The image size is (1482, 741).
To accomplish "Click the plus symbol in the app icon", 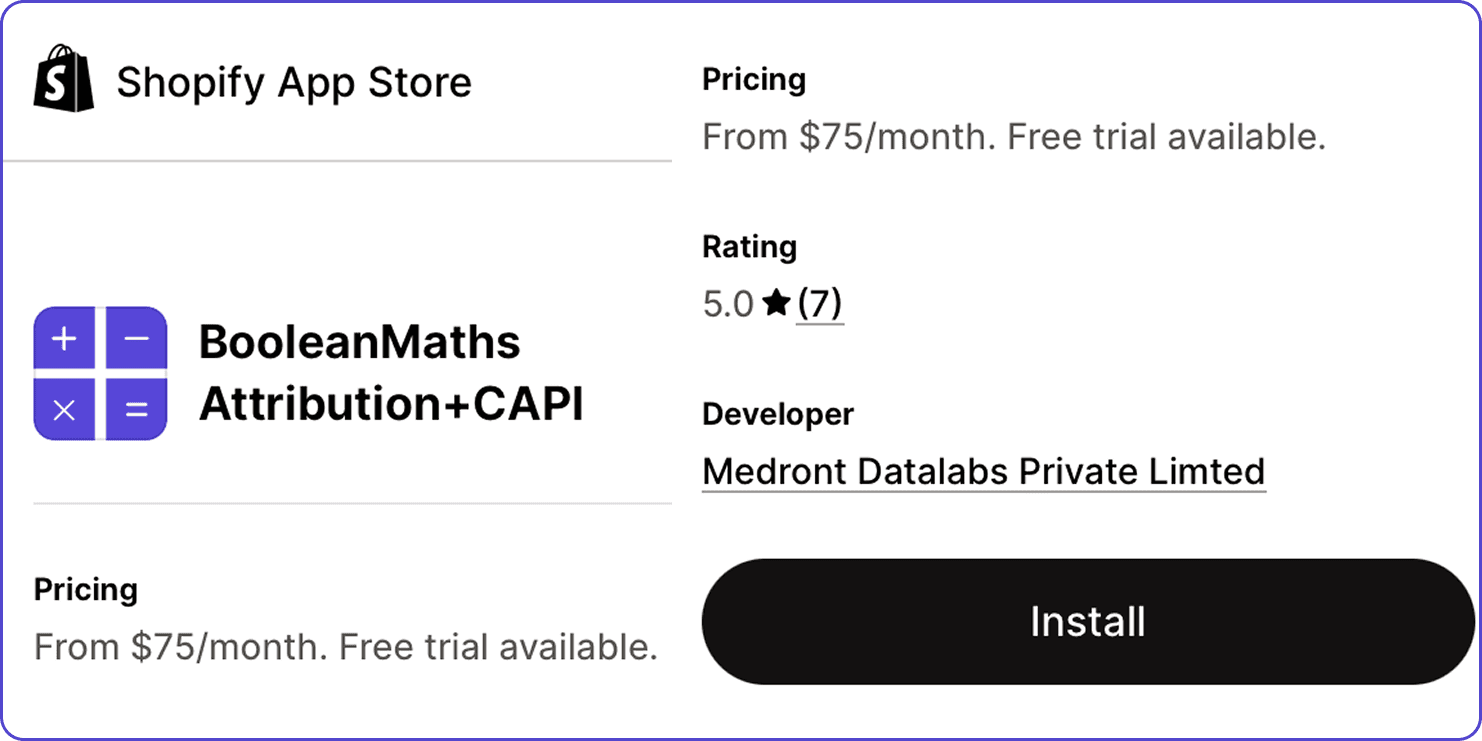I will coord(63,338).
